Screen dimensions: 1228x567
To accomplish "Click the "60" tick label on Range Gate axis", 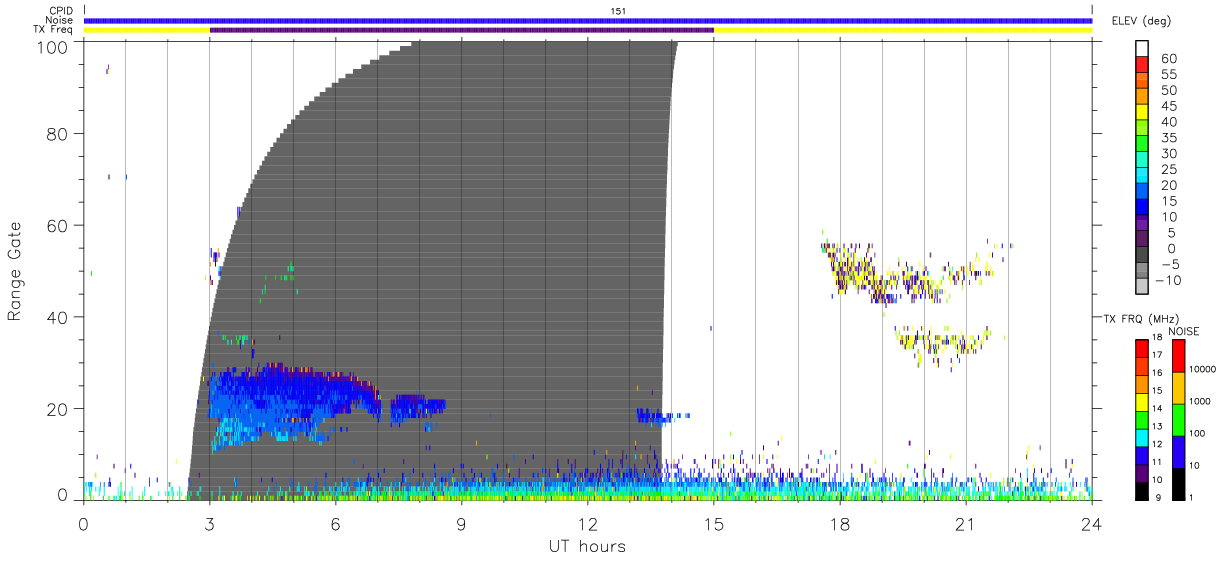I will (58, 225).
